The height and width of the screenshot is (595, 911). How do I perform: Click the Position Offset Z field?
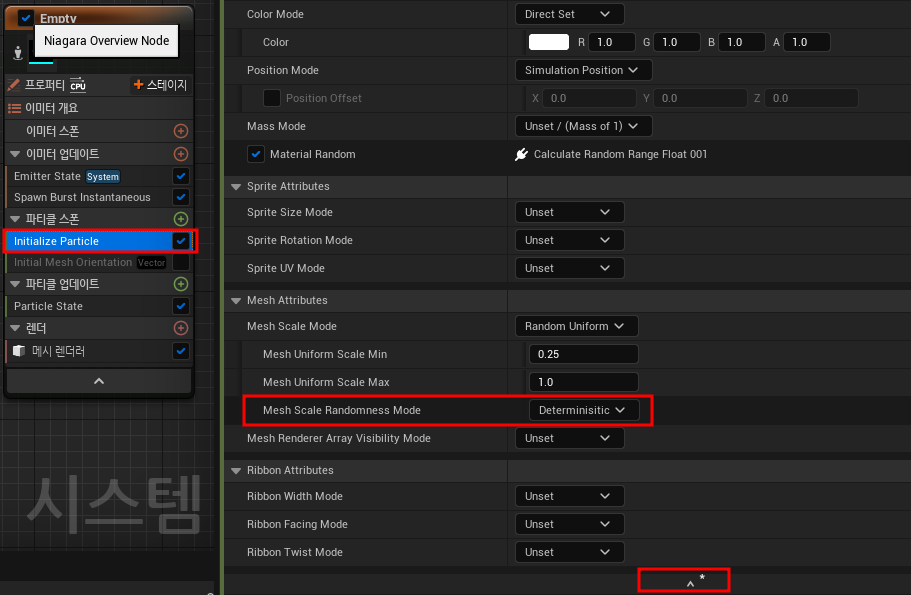[811, 98]
